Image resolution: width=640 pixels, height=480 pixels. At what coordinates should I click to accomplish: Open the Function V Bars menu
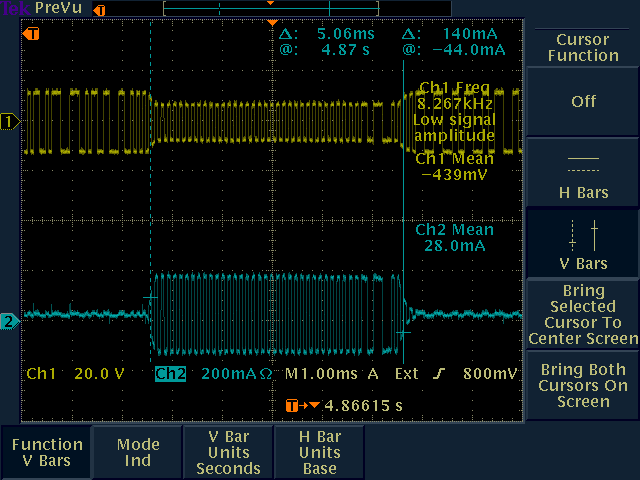point(47,452)
